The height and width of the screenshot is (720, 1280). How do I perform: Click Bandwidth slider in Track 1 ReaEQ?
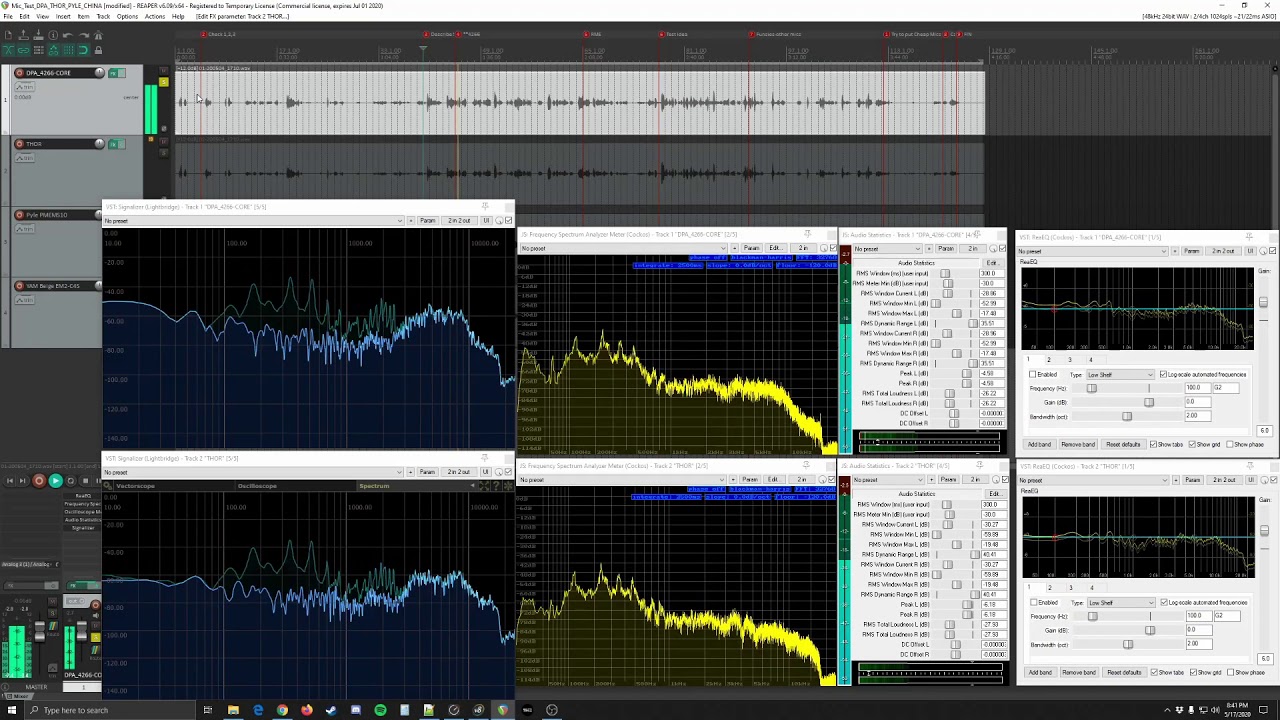click(x=1127, y=416)
